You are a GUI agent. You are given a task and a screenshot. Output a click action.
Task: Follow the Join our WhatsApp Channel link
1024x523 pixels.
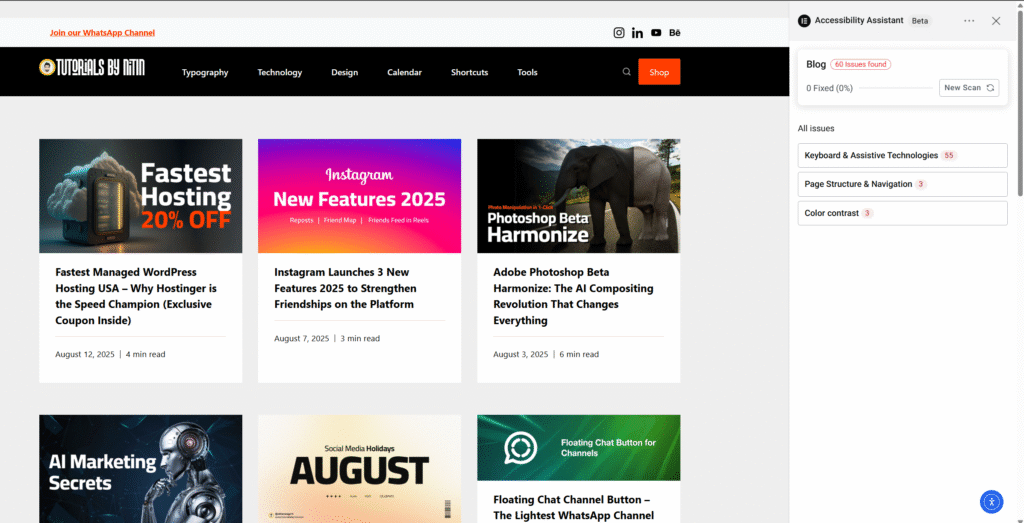point(103,33)
